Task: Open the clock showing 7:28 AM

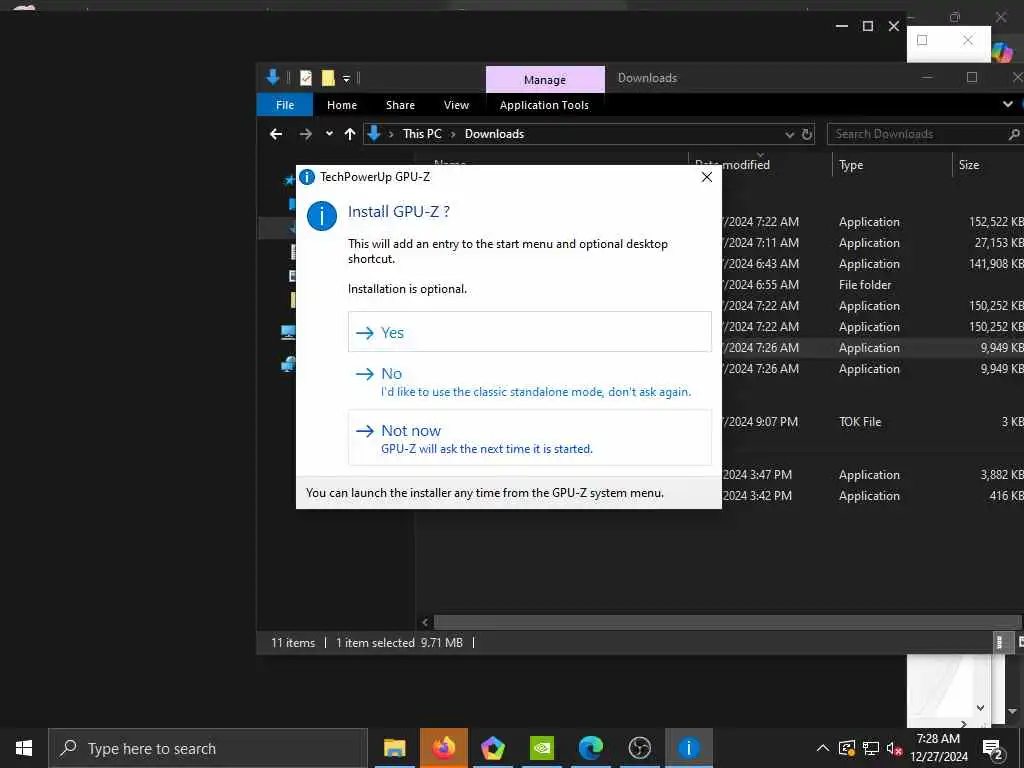Action: (x=938, y=748)
